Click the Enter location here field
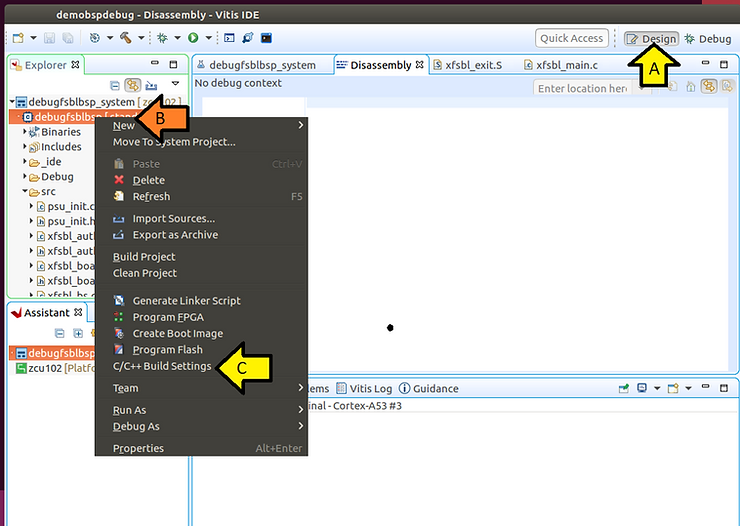740x526 pixels. click(x=585, y=88)
